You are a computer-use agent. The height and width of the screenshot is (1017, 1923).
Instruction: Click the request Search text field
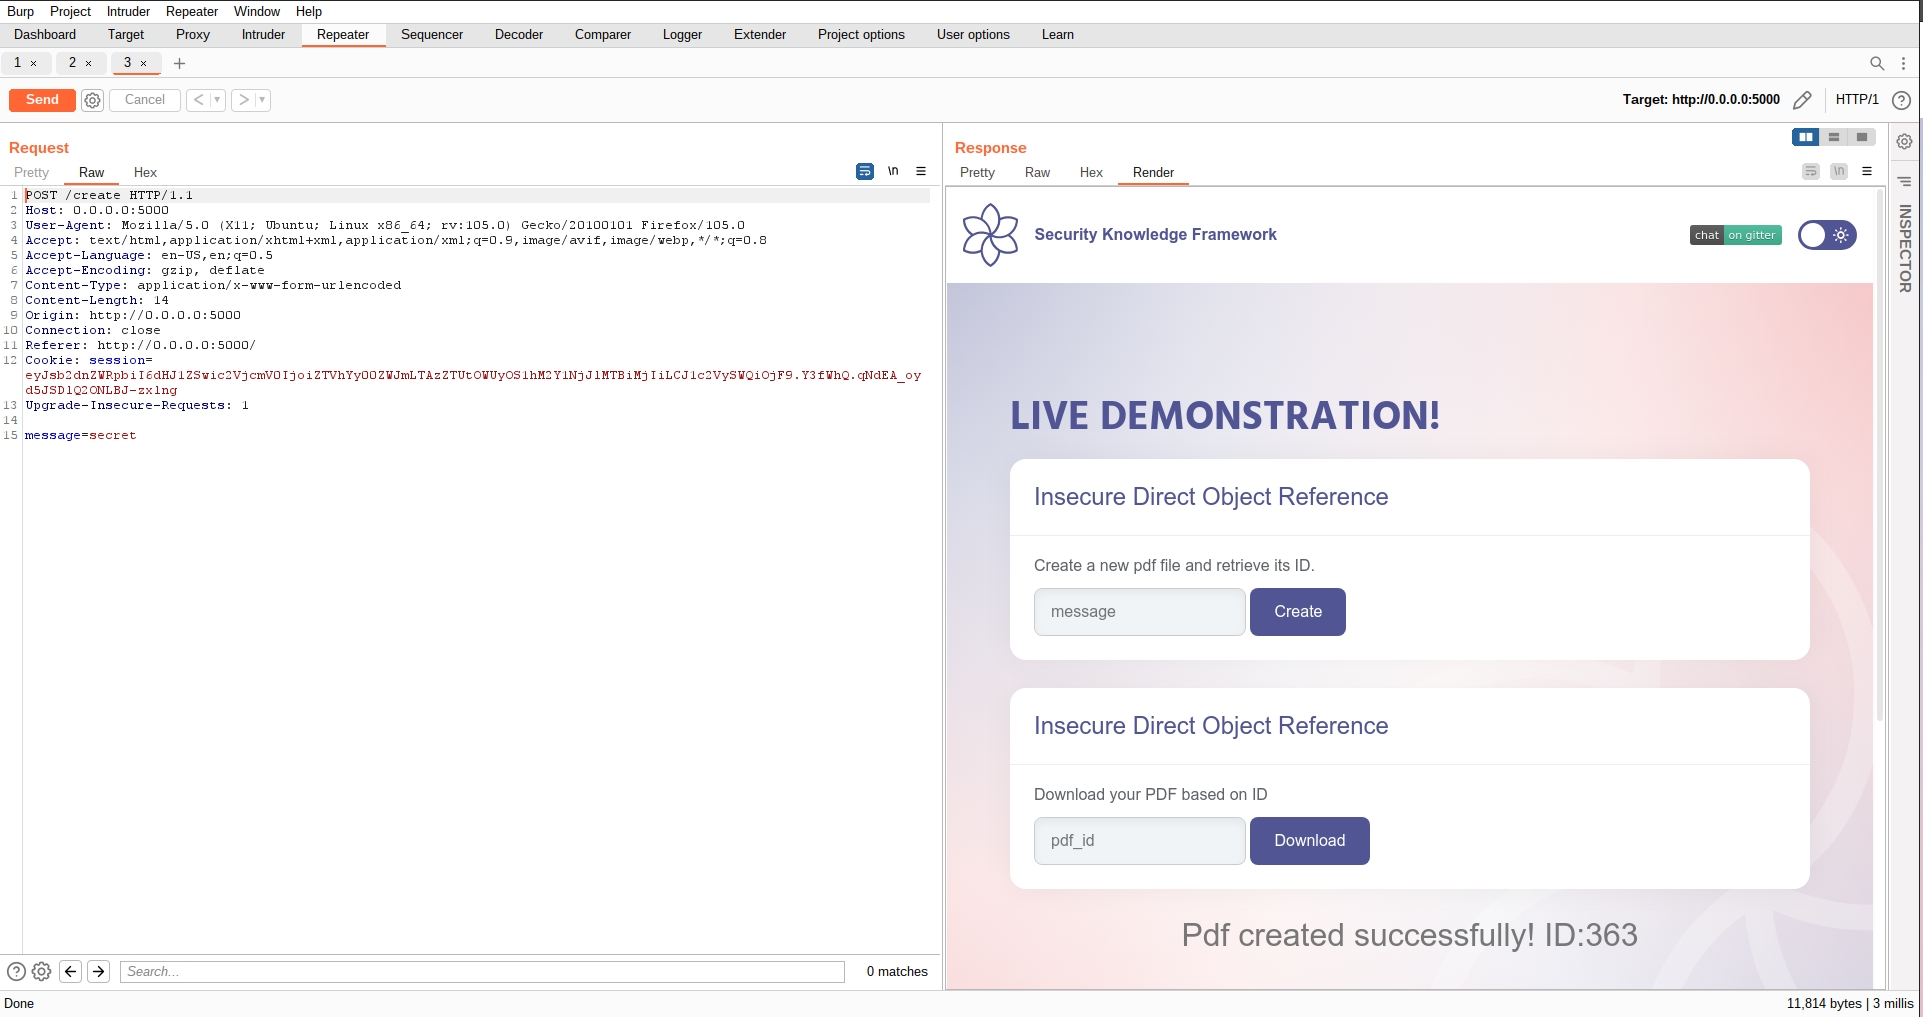(x=482, y=972)
